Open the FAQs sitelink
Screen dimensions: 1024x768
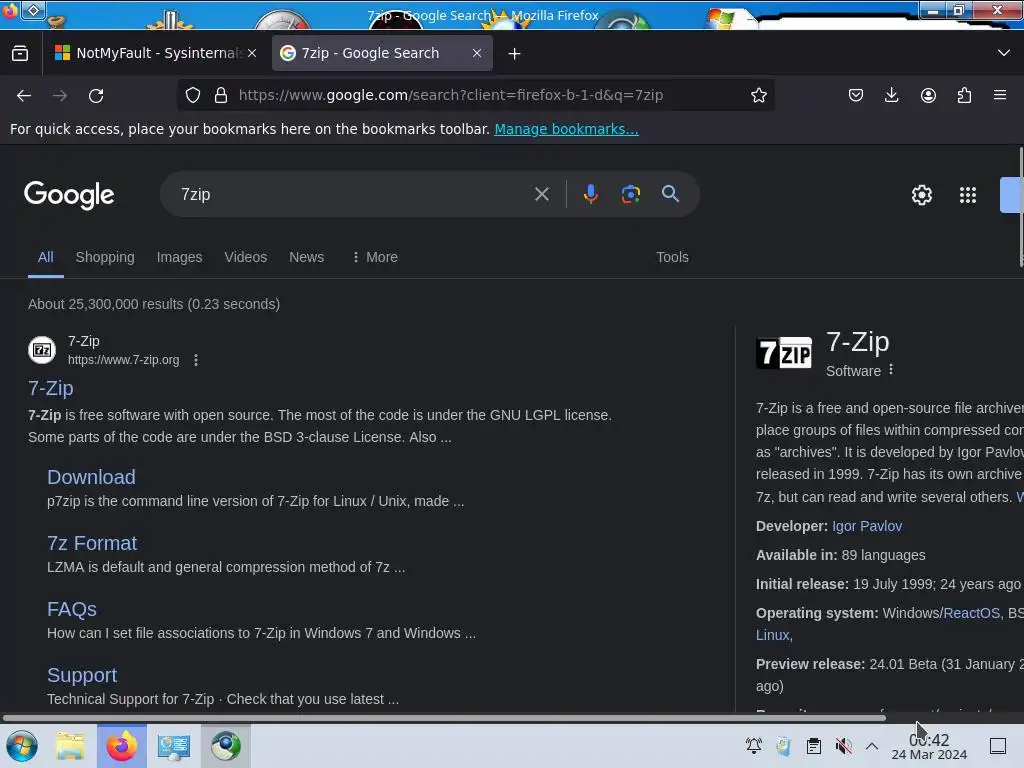(72, 609)
